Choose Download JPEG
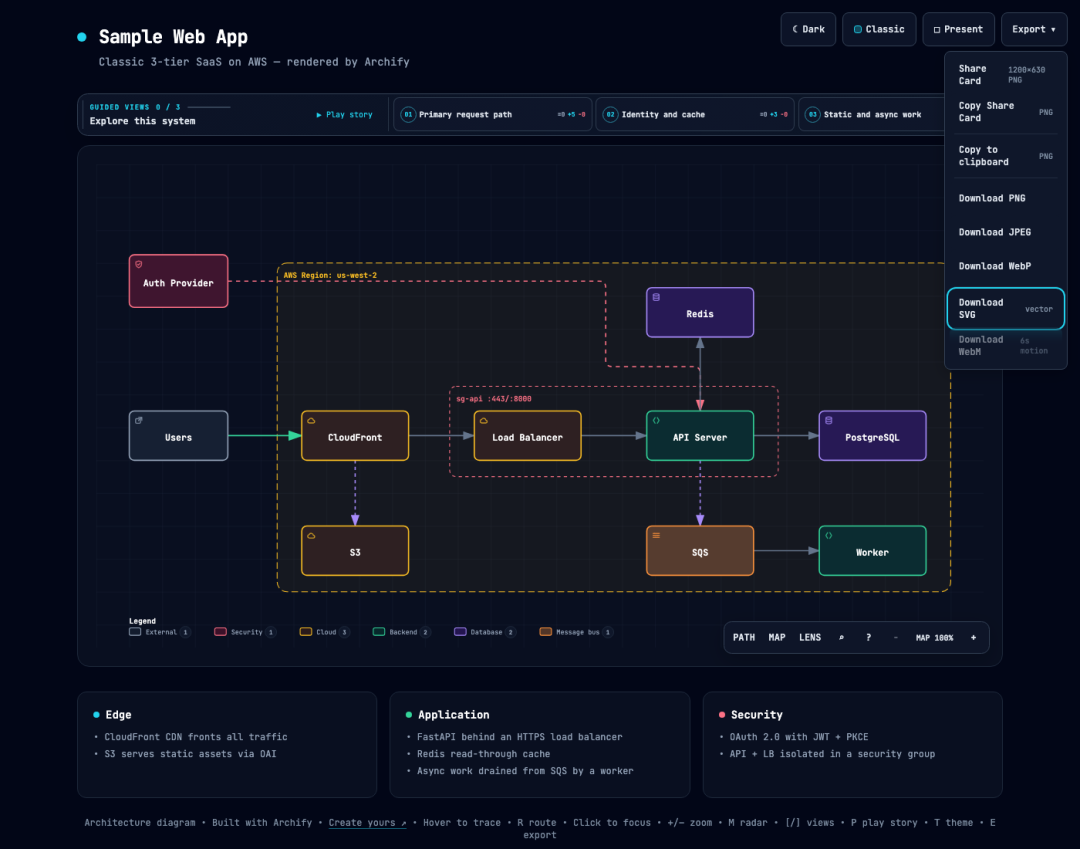This screenshot has height=849, width=1080. pyautogui.click(x=1006, y=232)
